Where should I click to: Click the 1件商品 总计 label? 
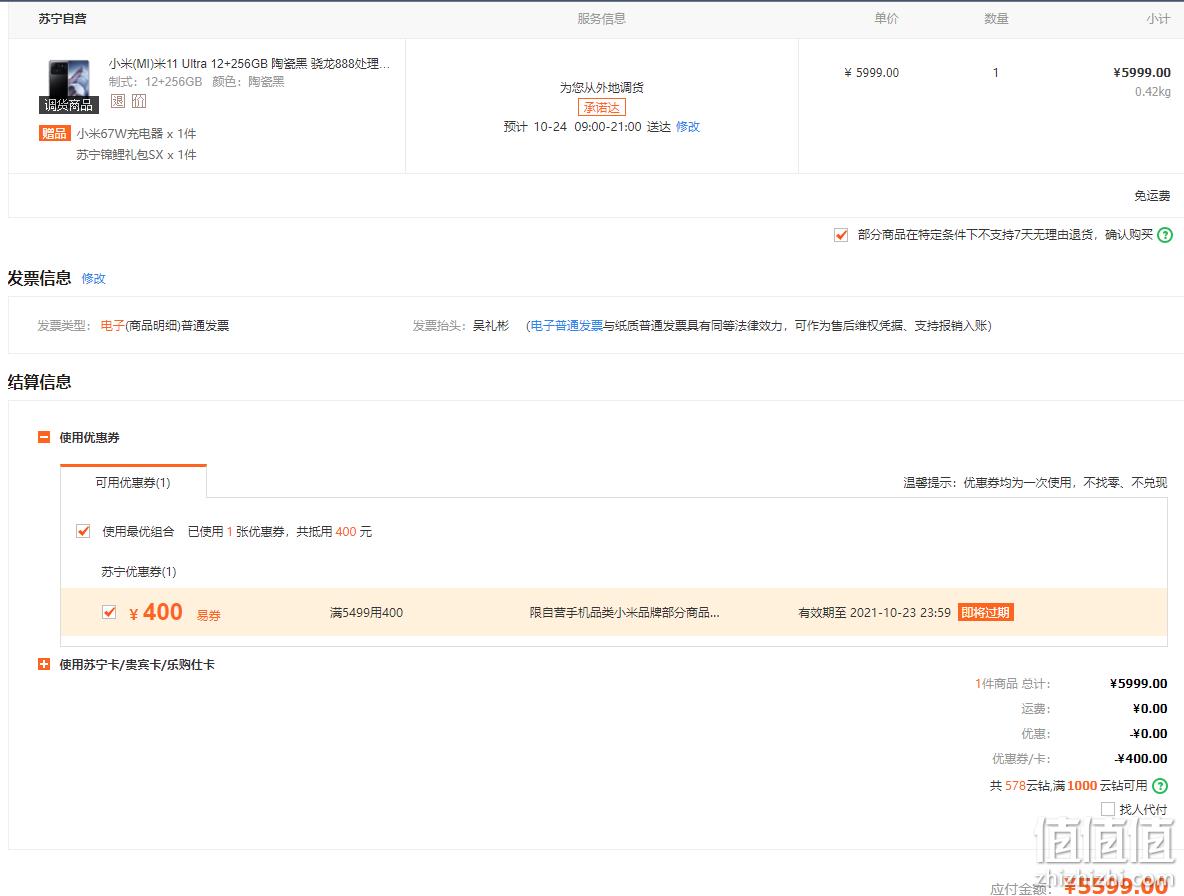[x=1013, y=684]
